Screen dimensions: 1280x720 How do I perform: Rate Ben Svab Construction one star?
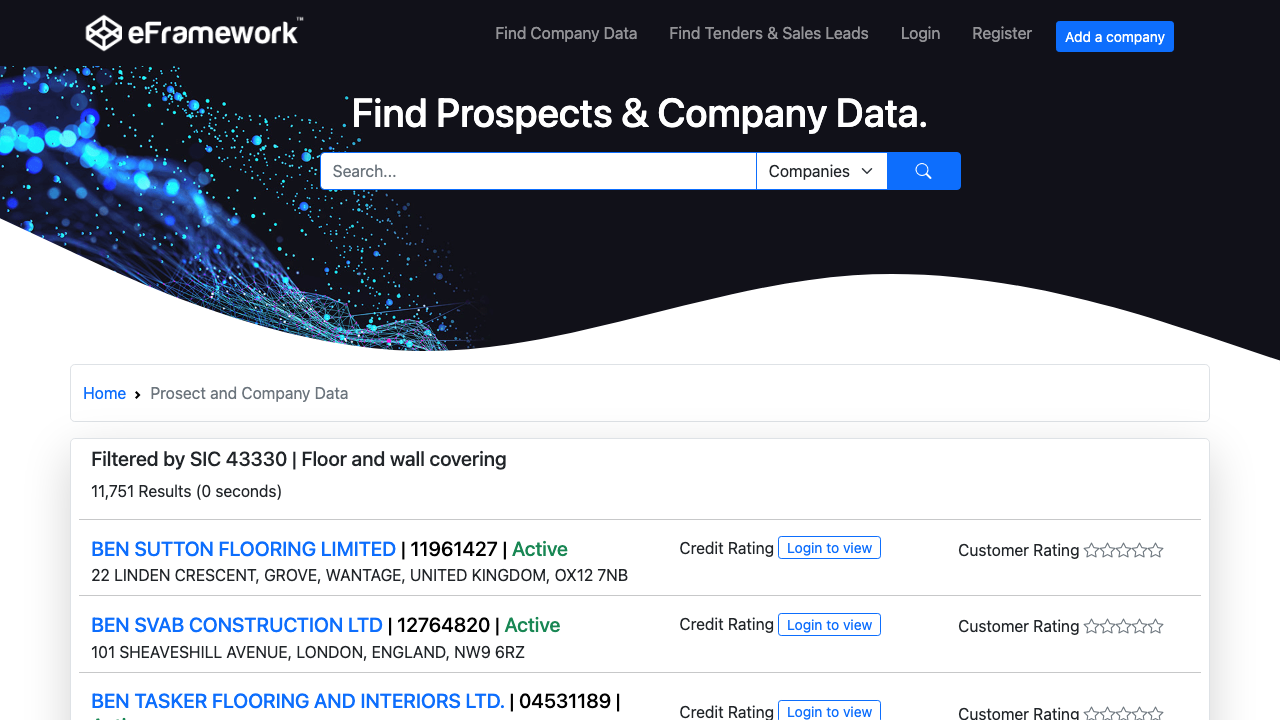pyautogui.click(x=1092, y=626)
